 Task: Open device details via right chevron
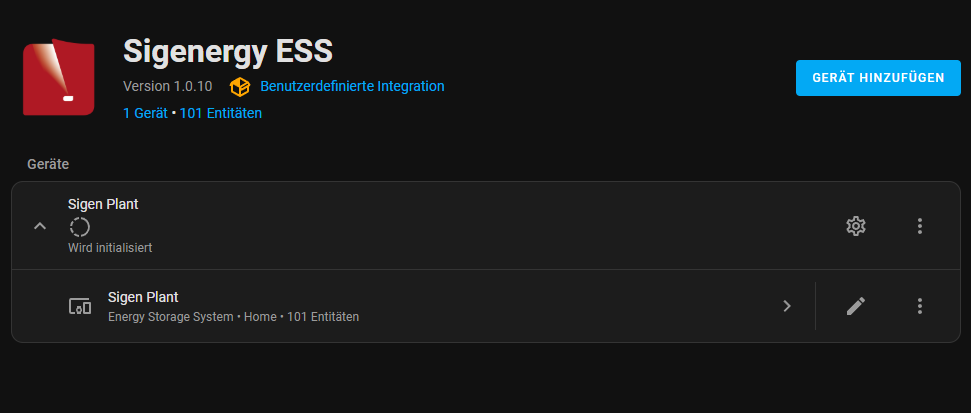787,306
